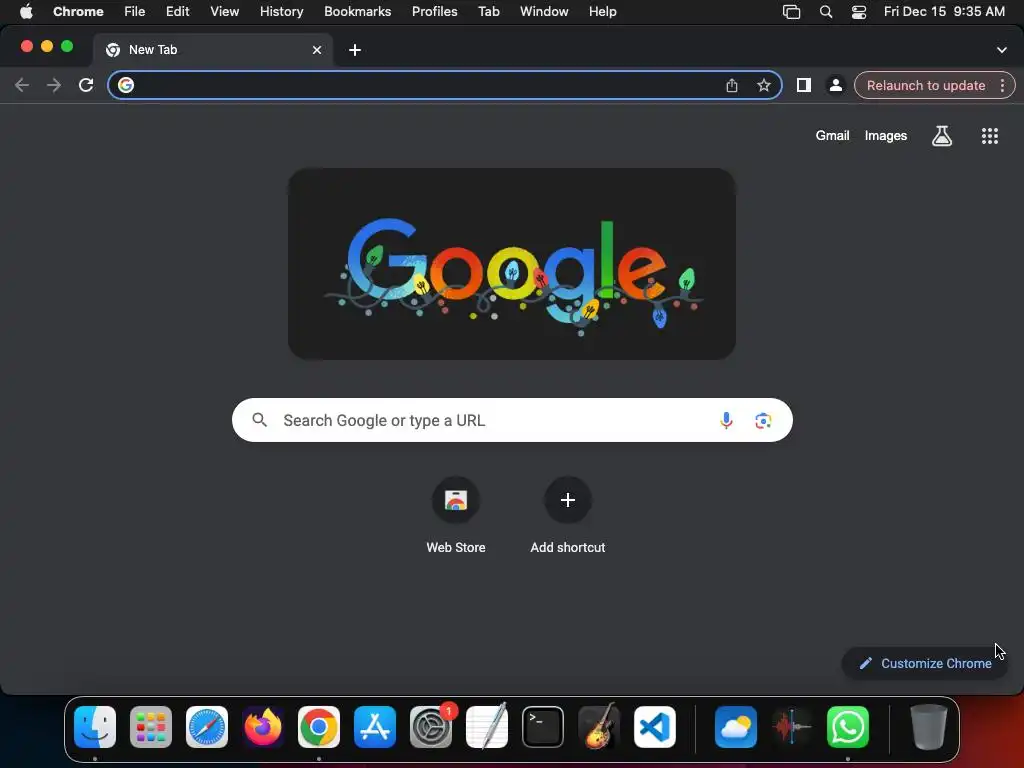Toggle the side panel icon

coord(803,86)
